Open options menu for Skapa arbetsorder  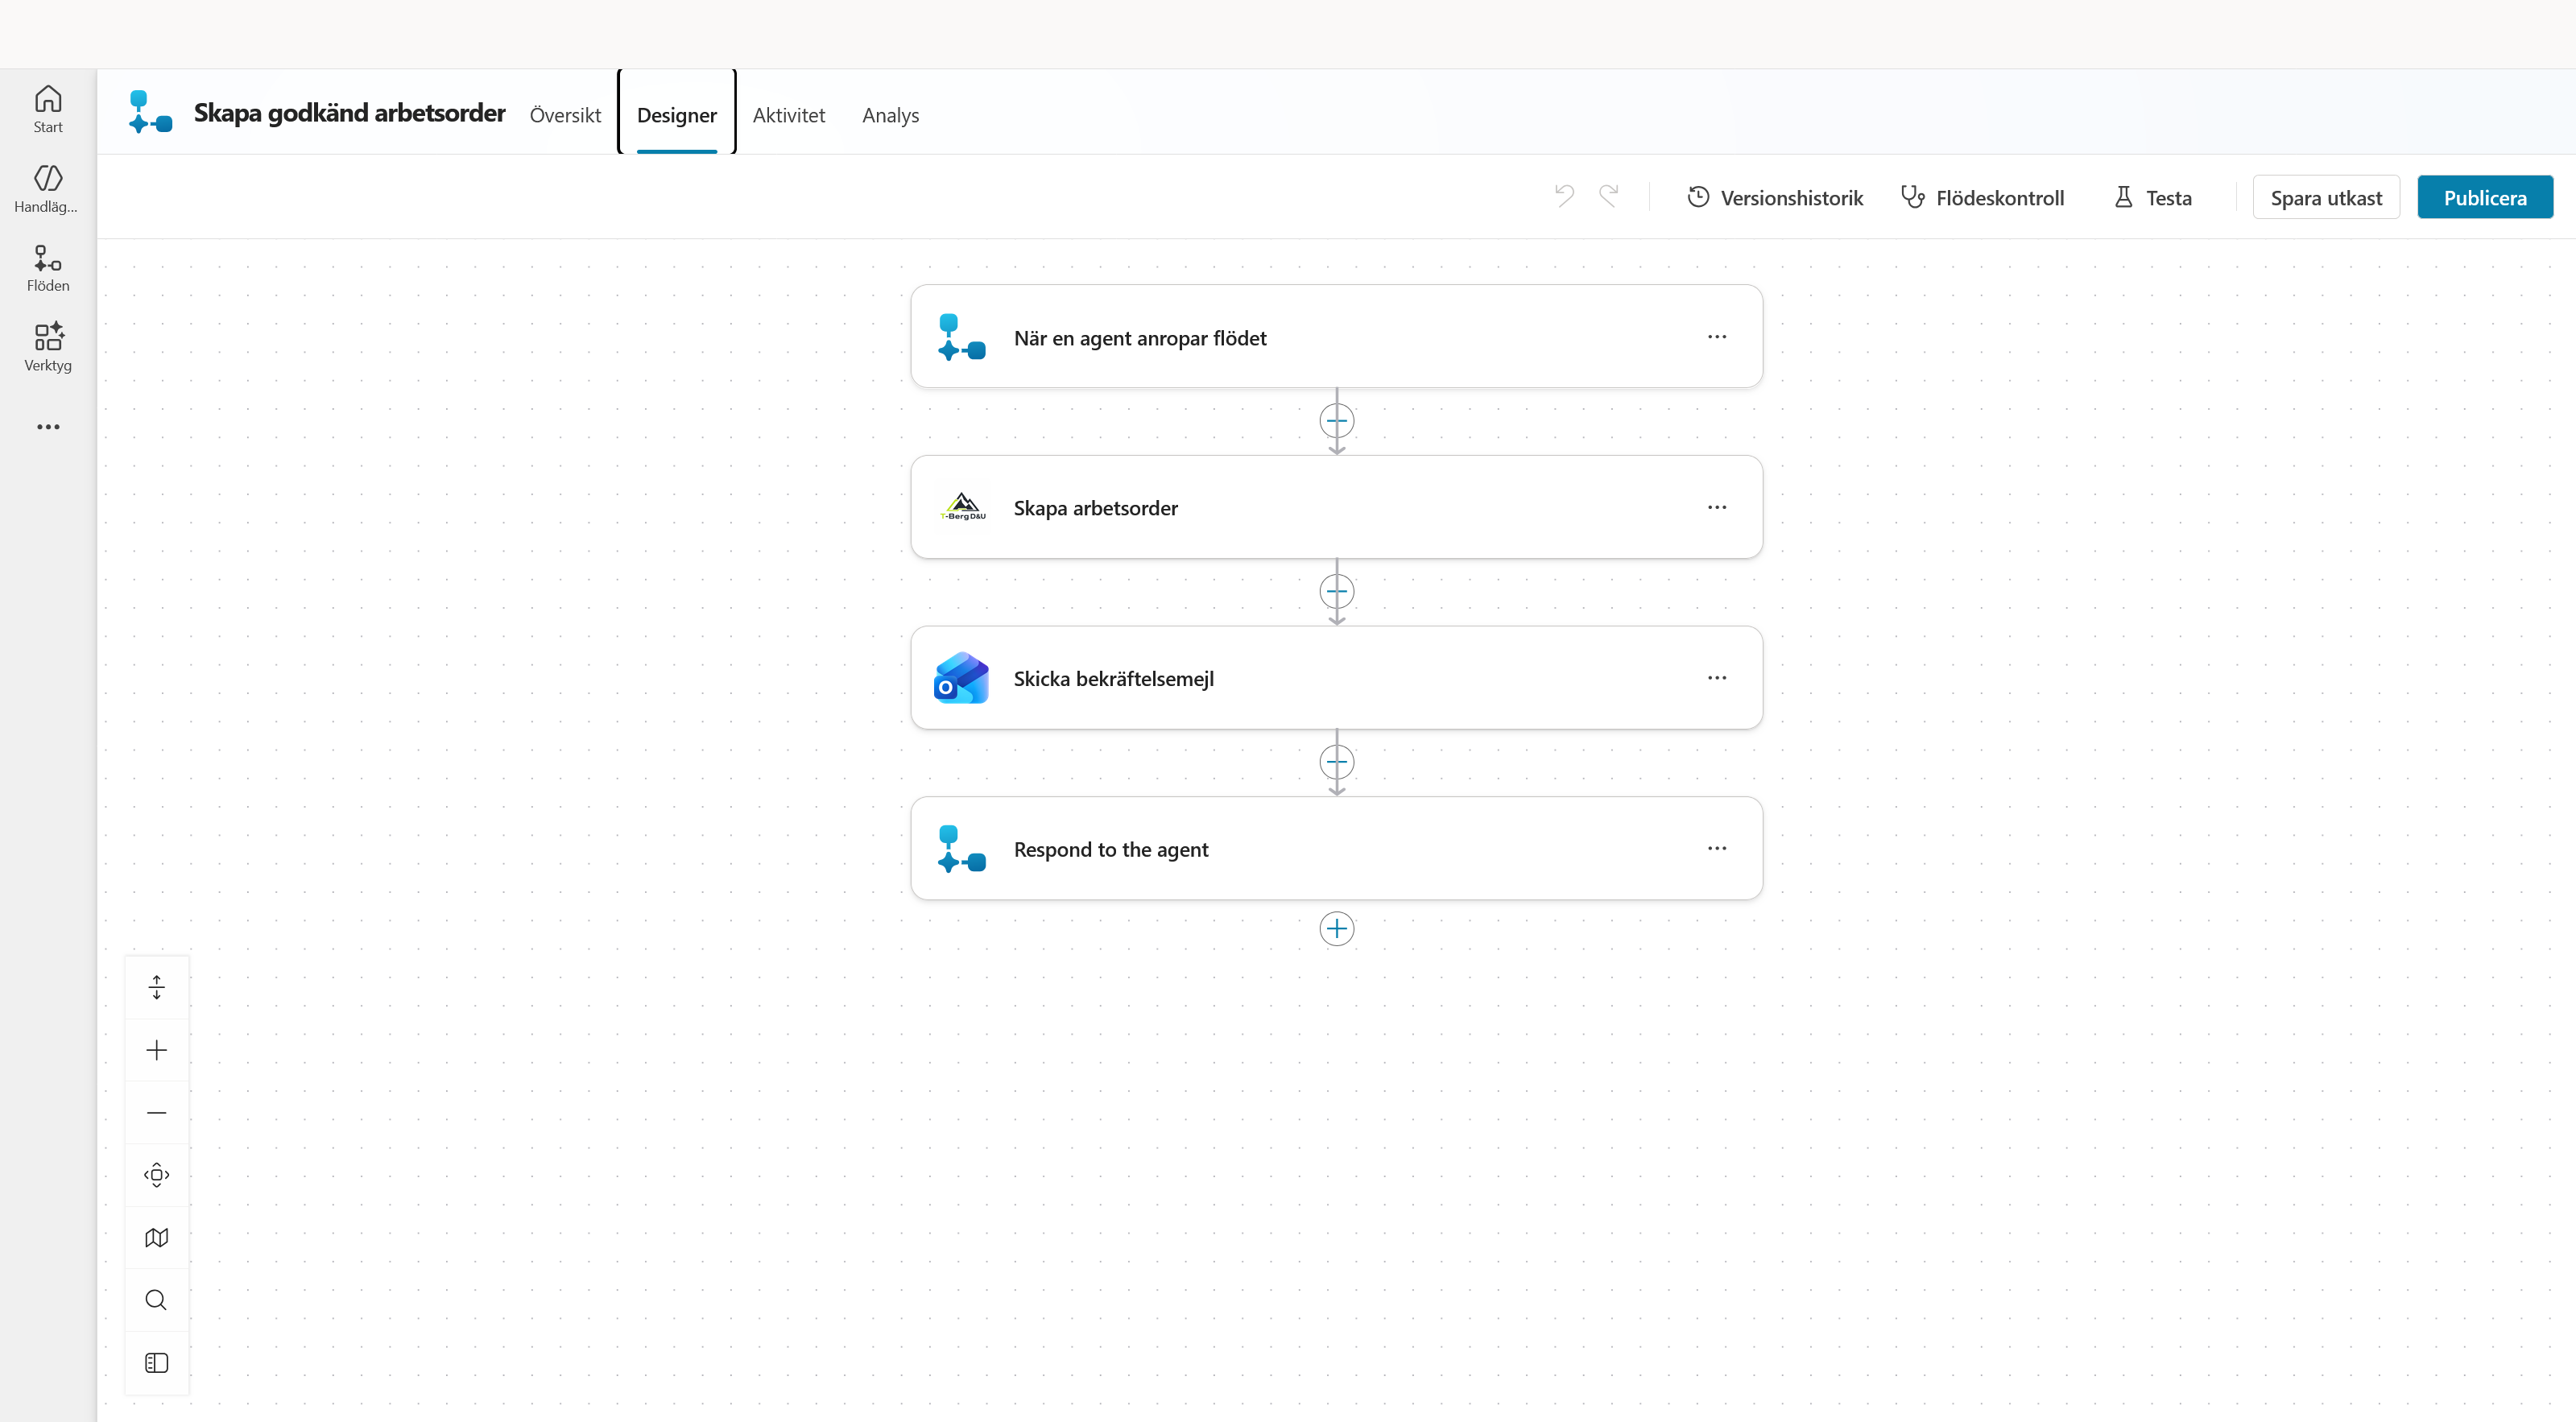pos(1717,507)
